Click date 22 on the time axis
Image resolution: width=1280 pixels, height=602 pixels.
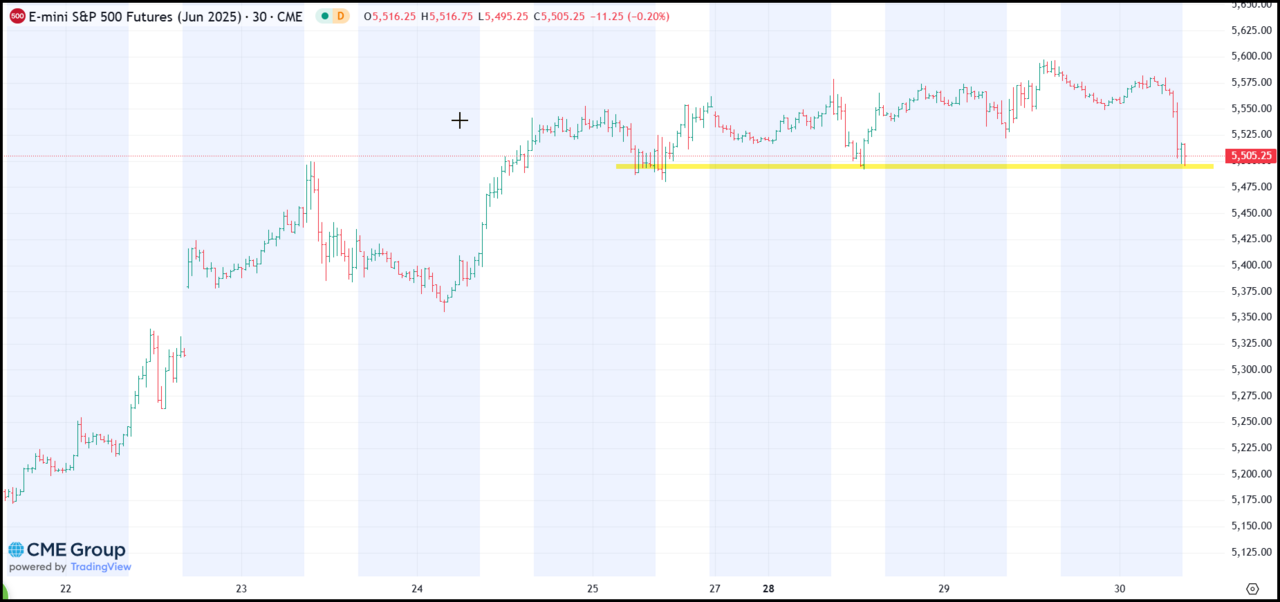coord(66,589)
